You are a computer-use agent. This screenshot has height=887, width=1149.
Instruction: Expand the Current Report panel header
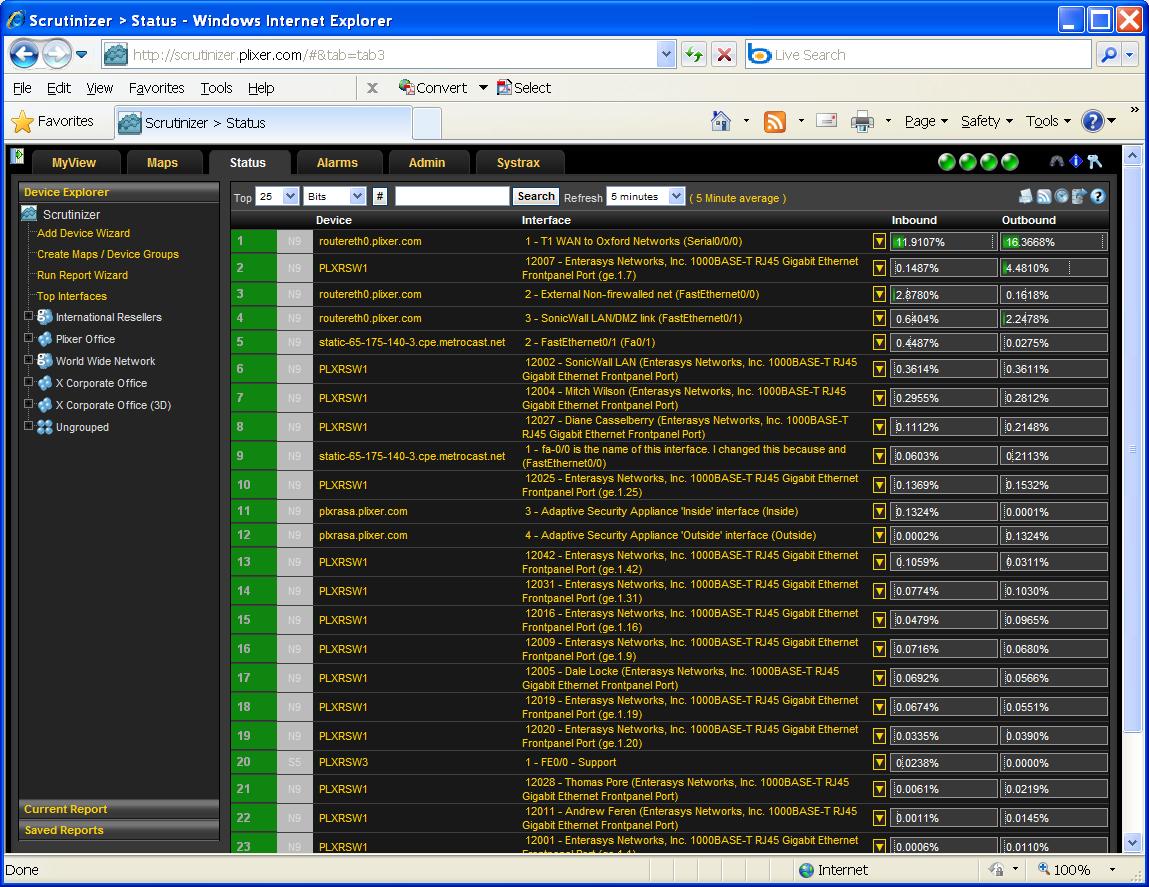coord(119,809)
